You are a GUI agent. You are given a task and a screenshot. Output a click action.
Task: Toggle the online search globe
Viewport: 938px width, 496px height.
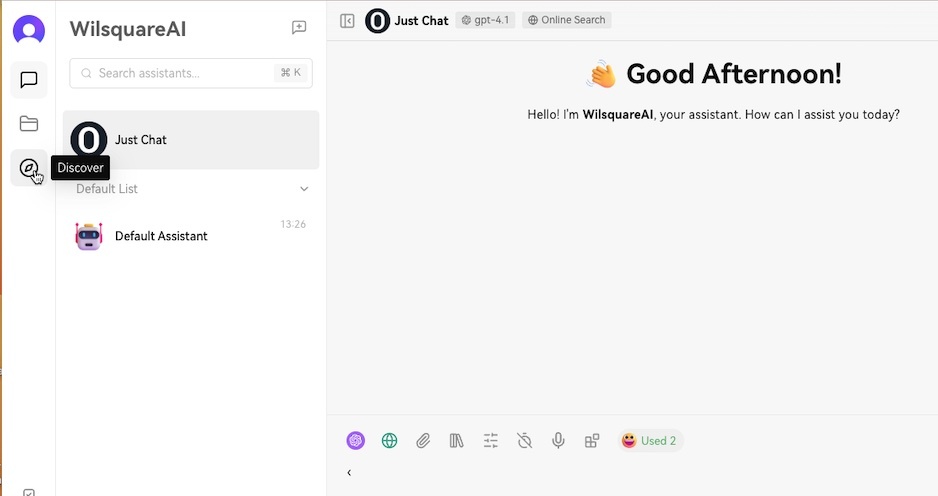coord(389,440)
